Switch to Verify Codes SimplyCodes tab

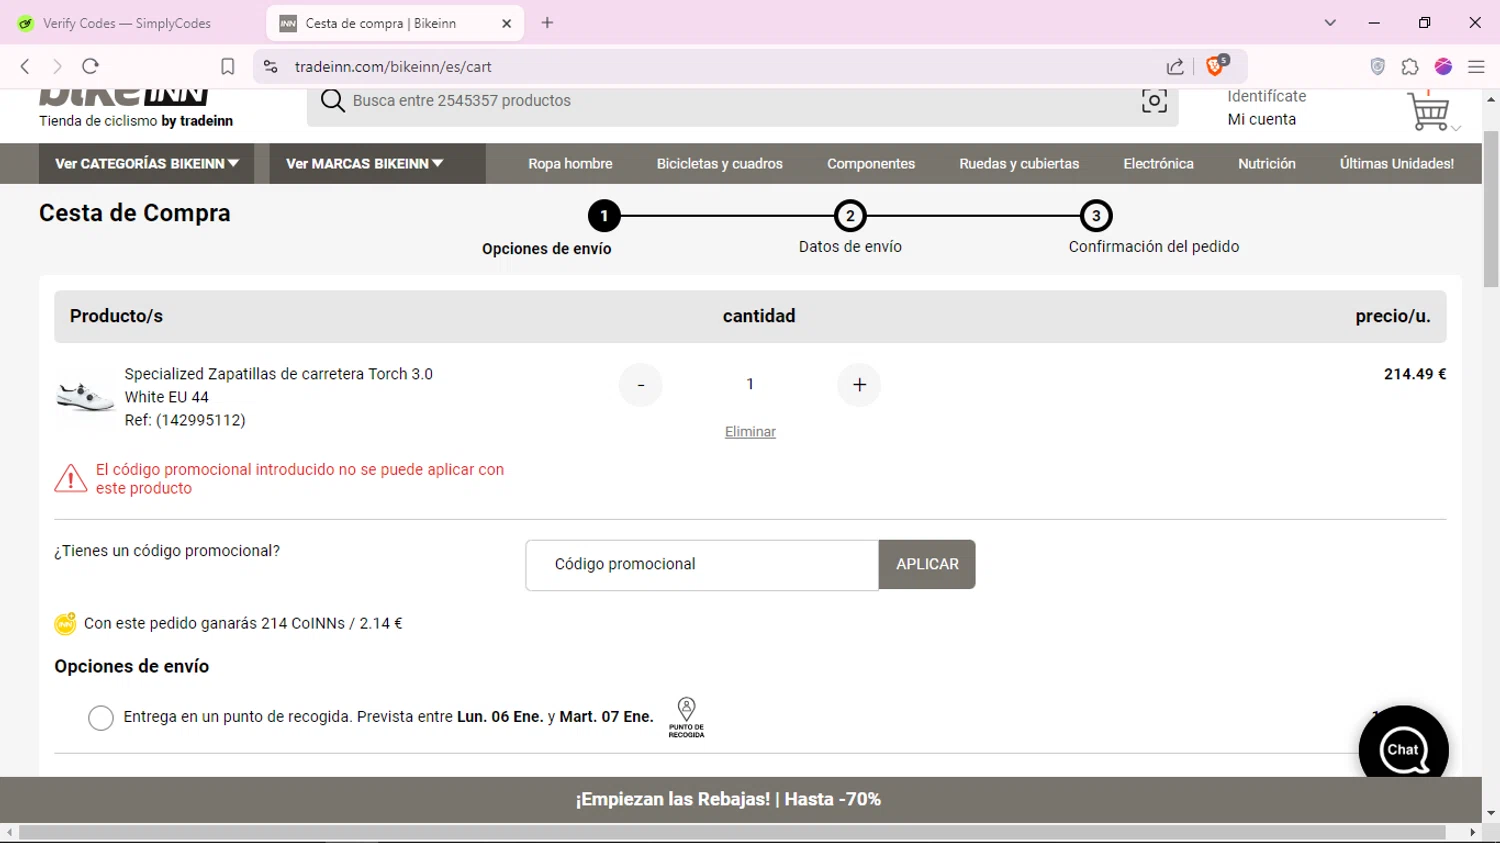[x=127, y=23]
